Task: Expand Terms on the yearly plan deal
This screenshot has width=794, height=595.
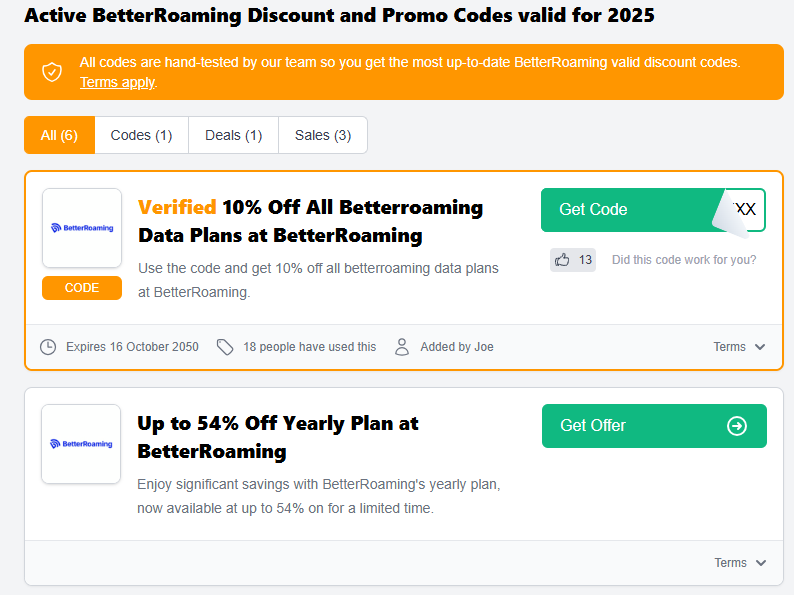Action: (740, 563)
